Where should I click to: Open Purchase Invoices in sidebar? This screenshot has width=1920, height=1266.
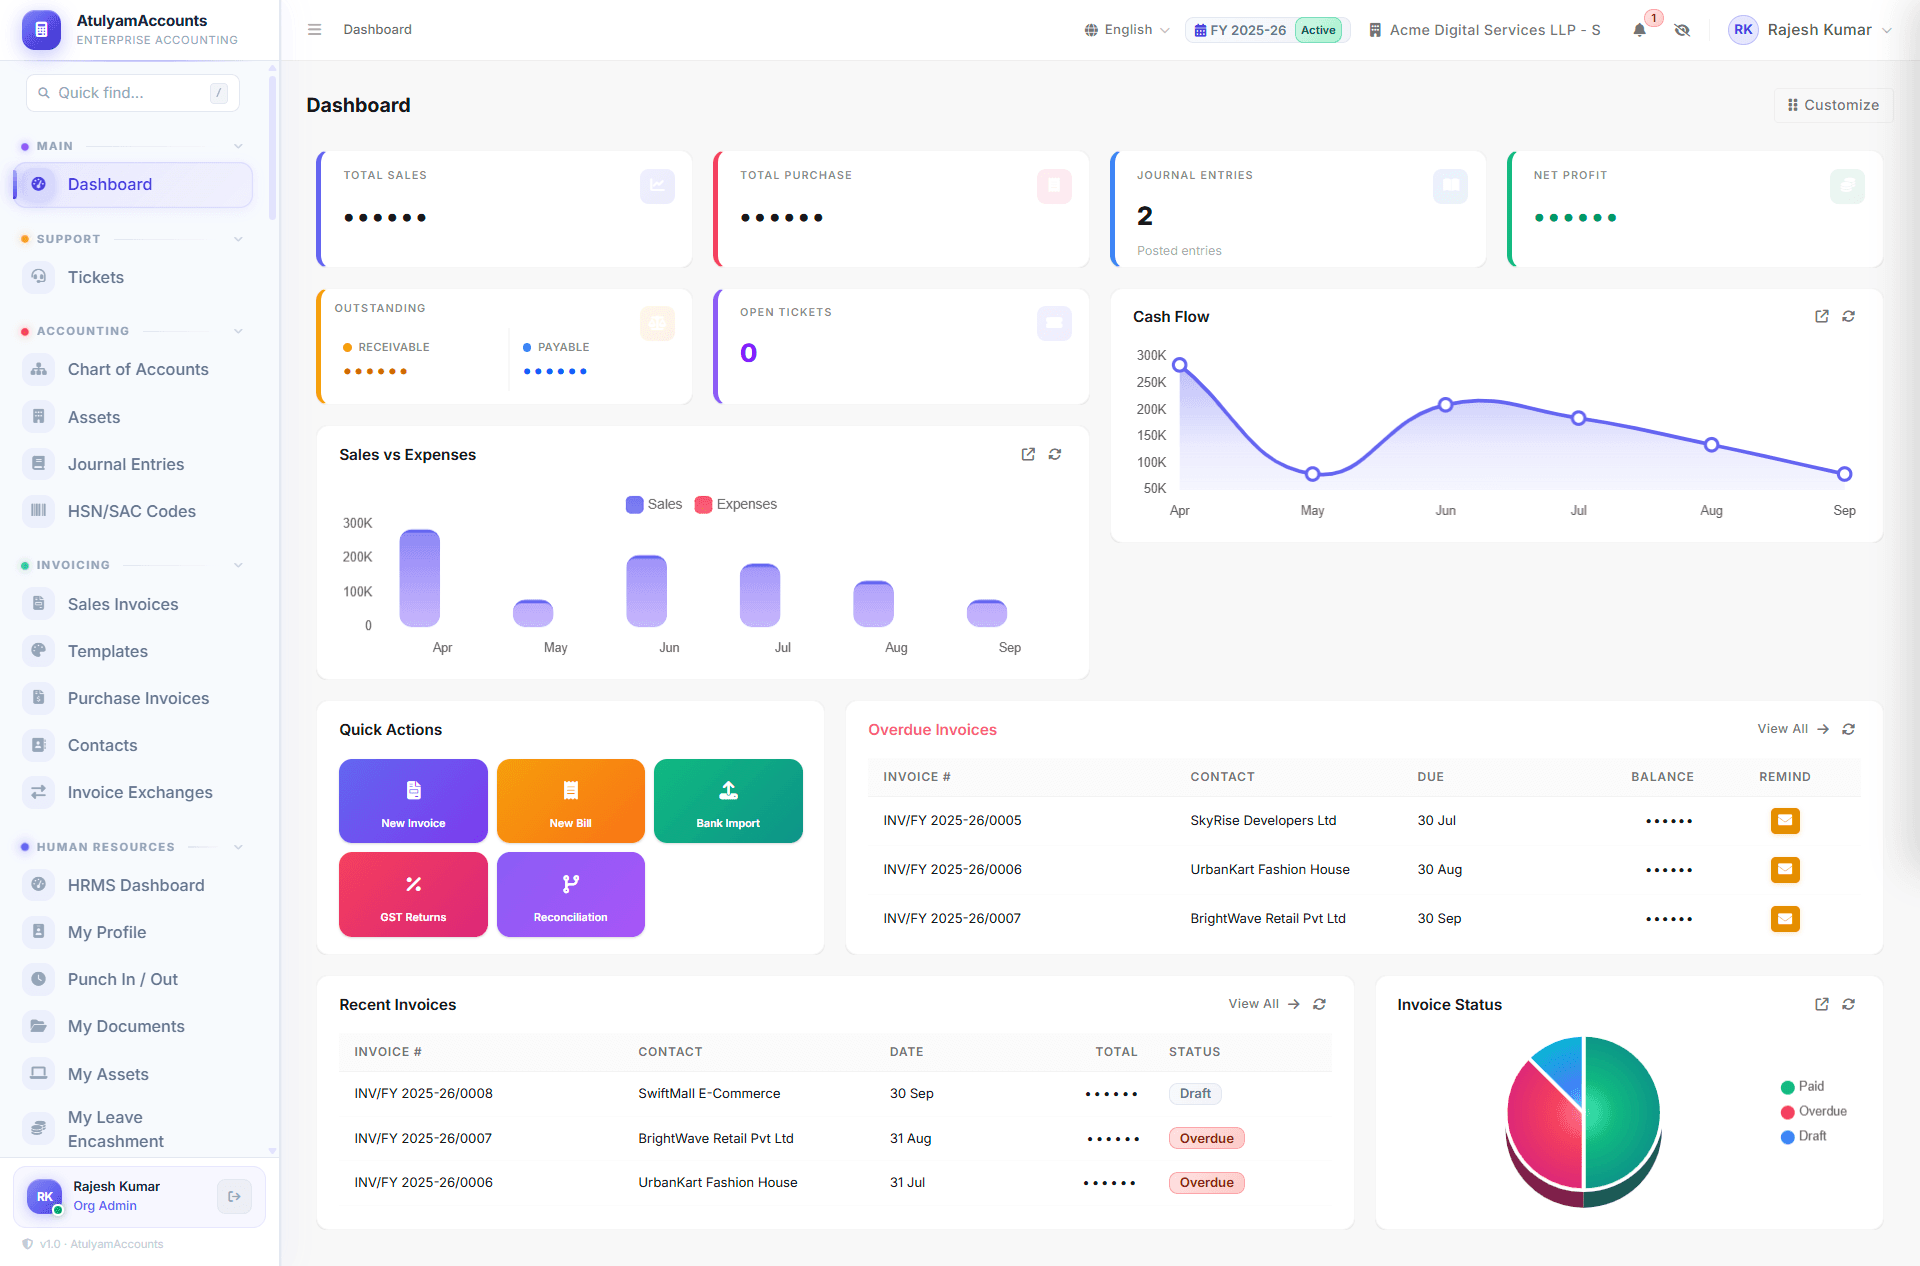click(133, 698)
